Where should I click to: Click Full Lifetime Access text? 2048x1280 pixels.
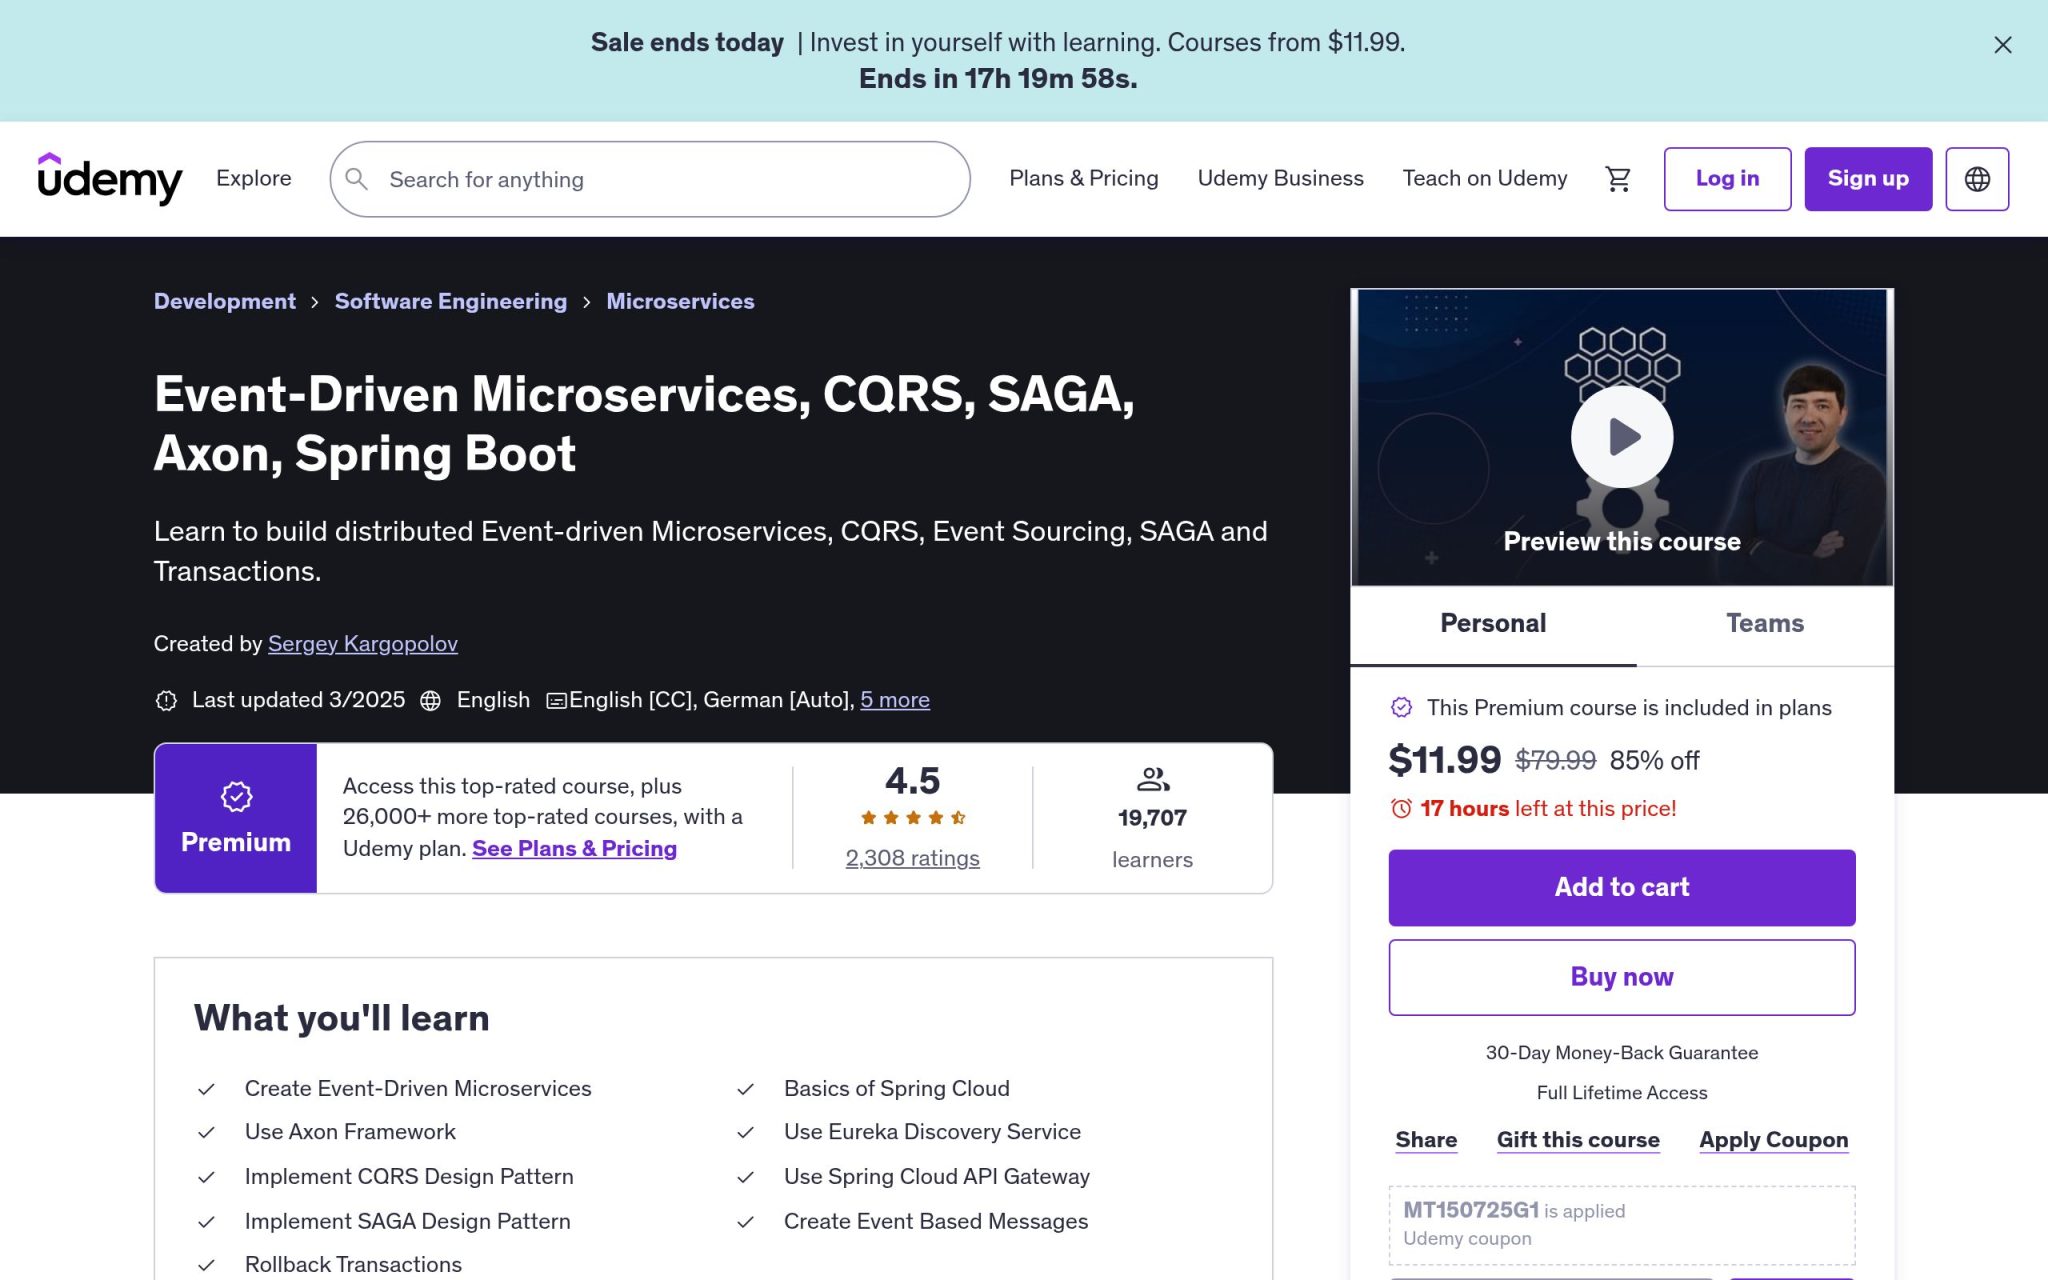click(1621, 1093)
